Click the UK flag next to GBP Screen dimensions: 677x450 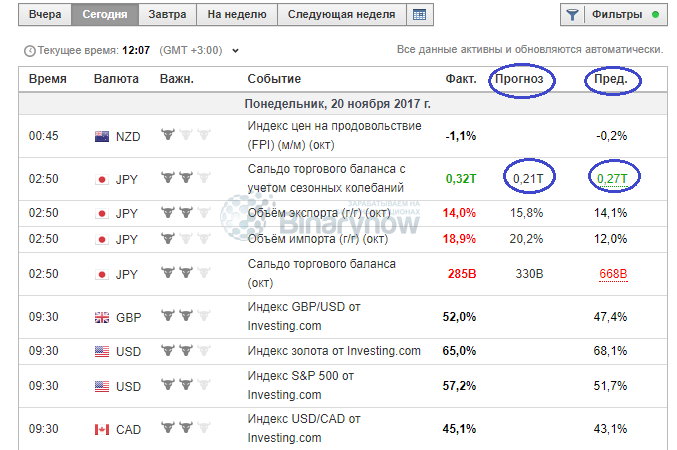(x=102, y=317)
